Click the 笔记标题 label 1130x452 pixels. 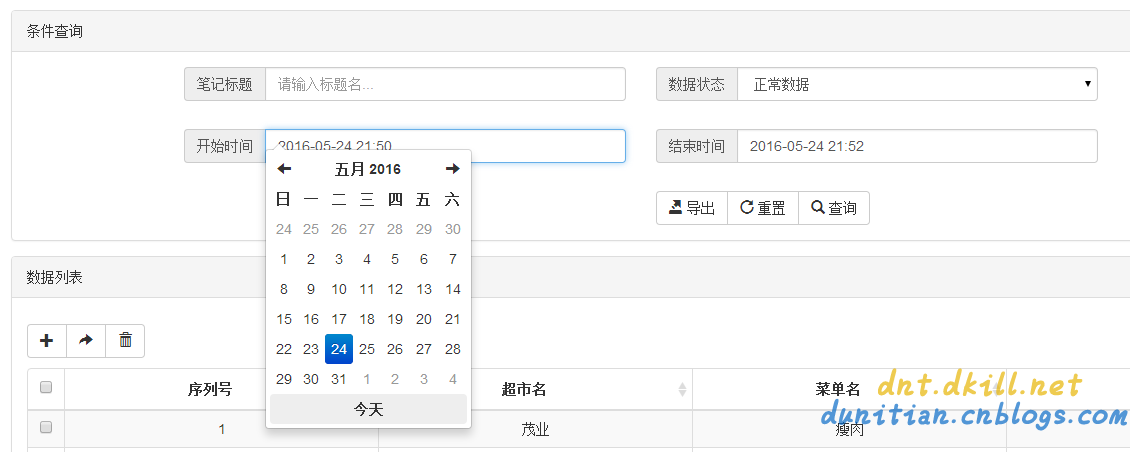click(225, 84)
